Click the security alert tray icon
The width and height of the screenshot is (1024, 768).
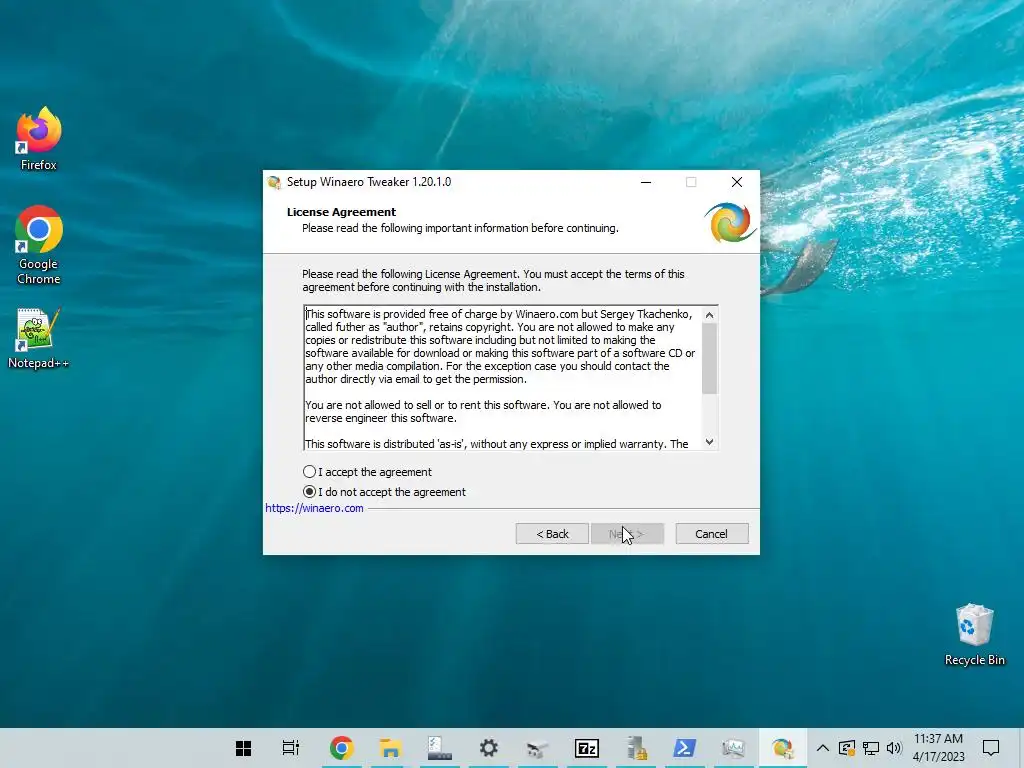click(x=846, y=748)
